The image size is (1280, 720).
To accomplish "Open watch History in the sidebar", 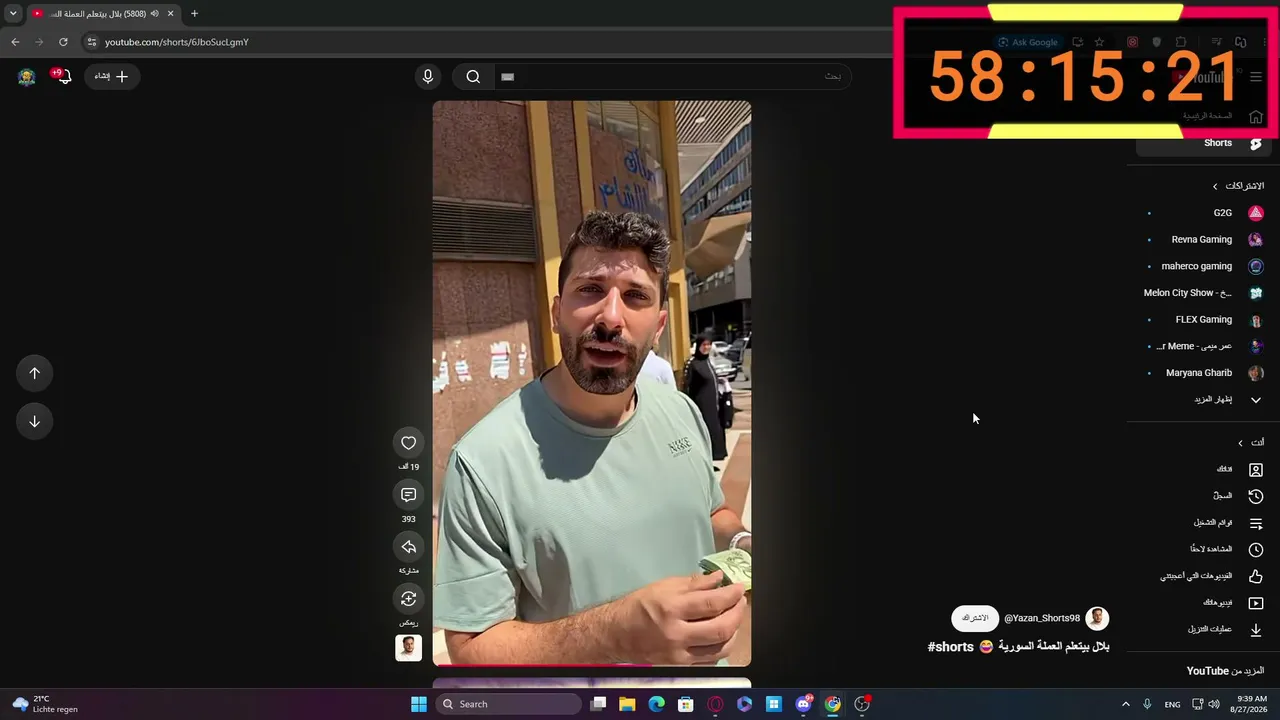I will 1203,496.
